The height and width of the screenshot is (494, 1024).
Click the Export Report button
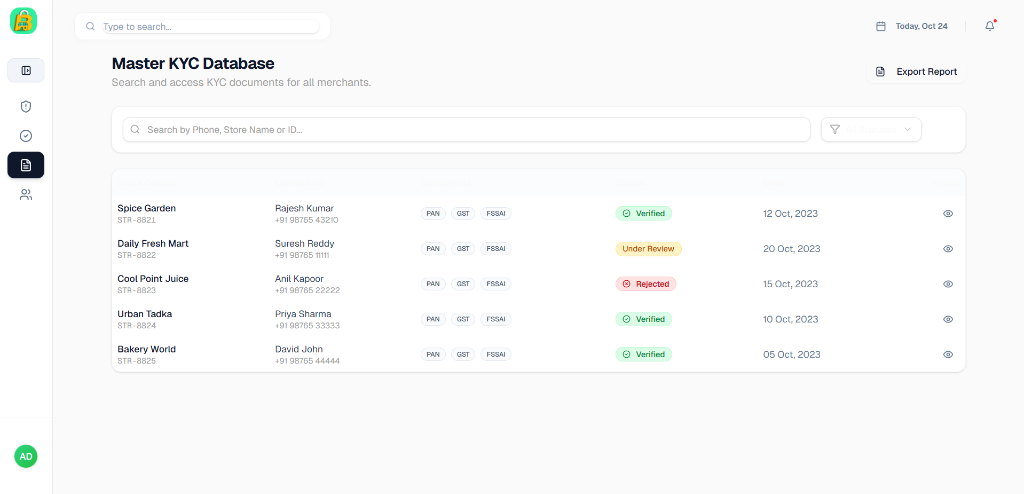916,72
